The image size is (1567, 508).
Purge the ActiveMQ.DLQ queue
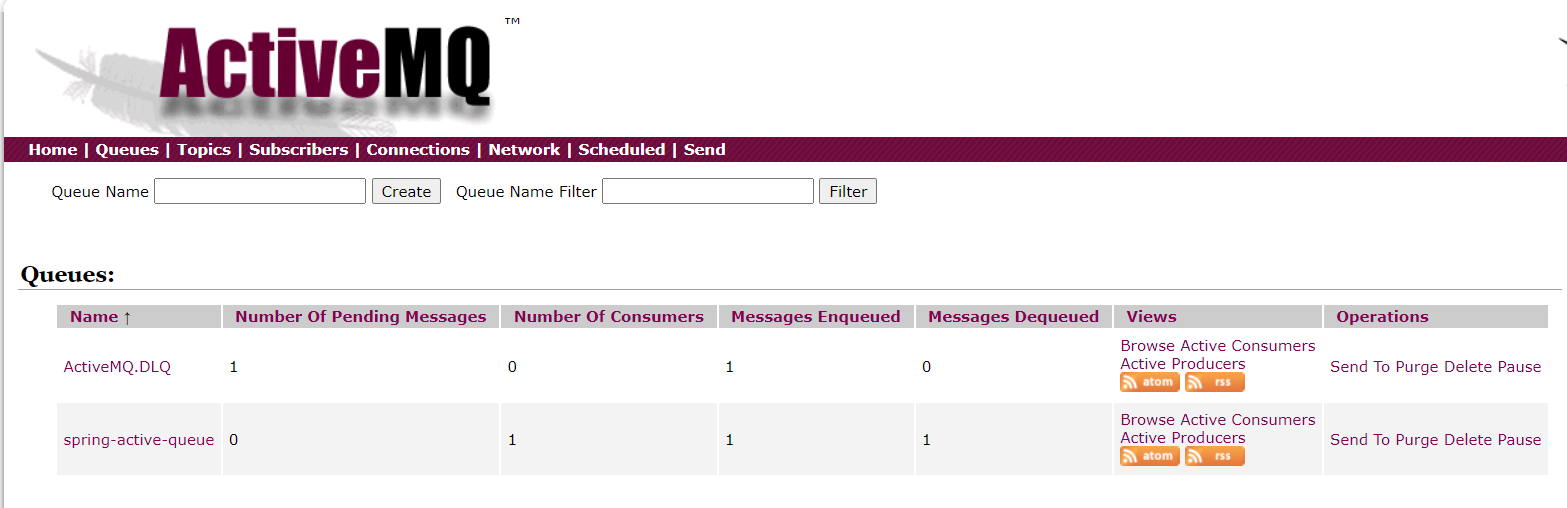[x=1417, y=367]
